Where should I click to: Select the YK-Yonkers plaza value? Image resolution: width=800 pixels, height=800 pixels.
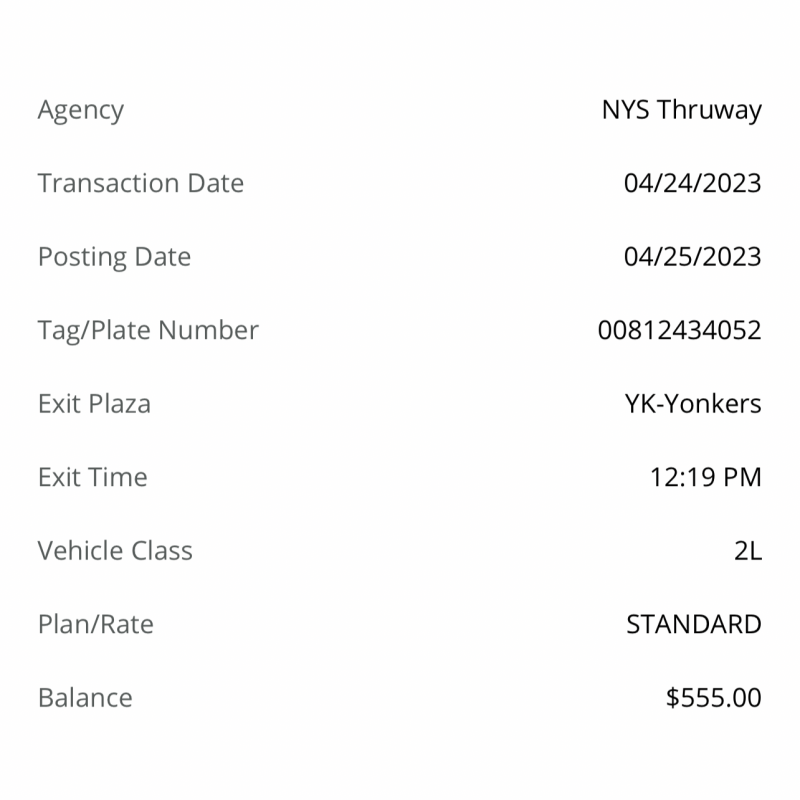click(693, 404)
